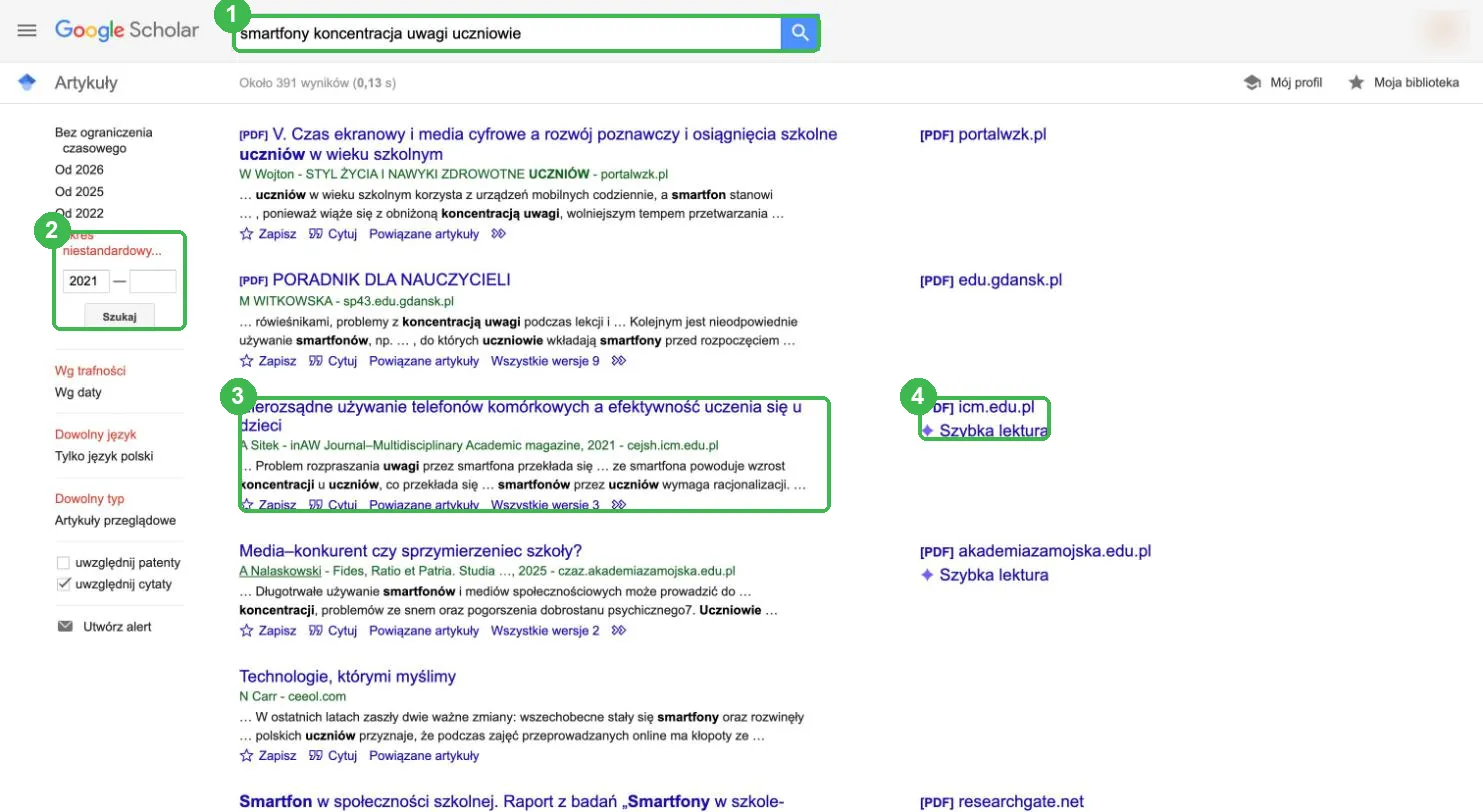Open the portalwzk.pl PDF link

pyautogui.click(x=983, y=135)
